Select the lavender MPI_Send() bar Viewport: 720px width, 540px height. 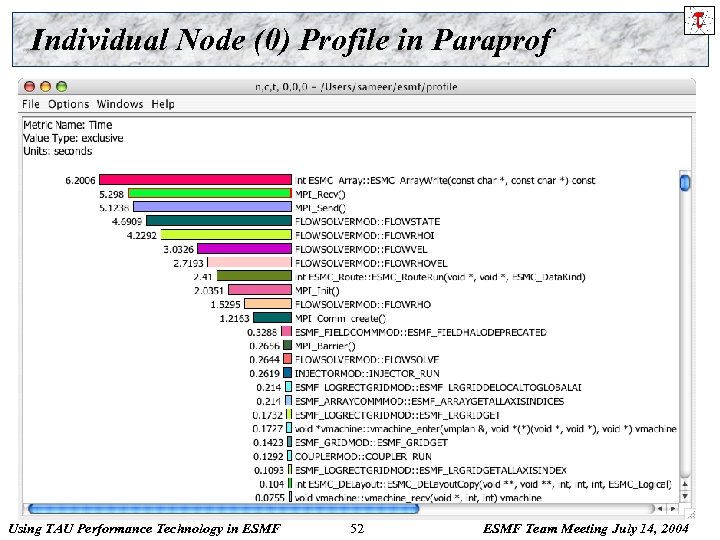pyautogui.click(x=212, y=207)
